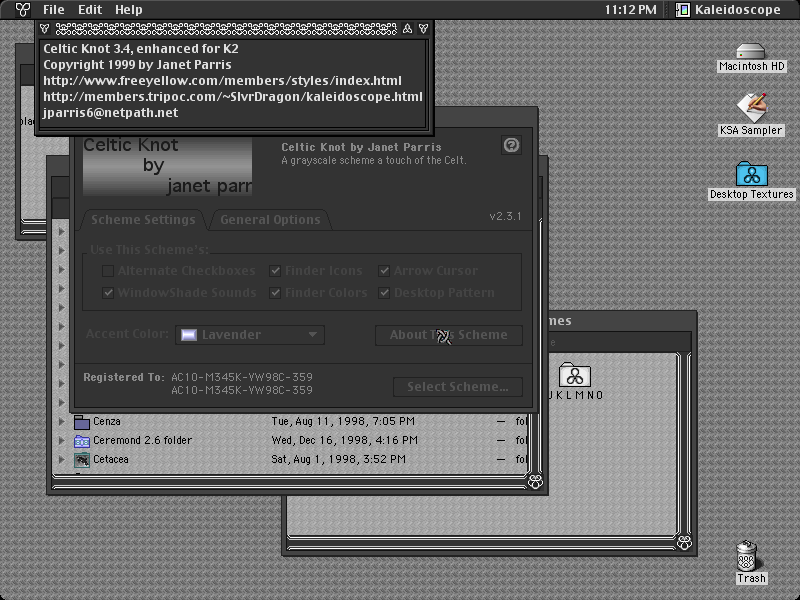The width and height of the screenshot is (800, 600).
Task: Click the Lavender color swatch
Action: point(189,335)
